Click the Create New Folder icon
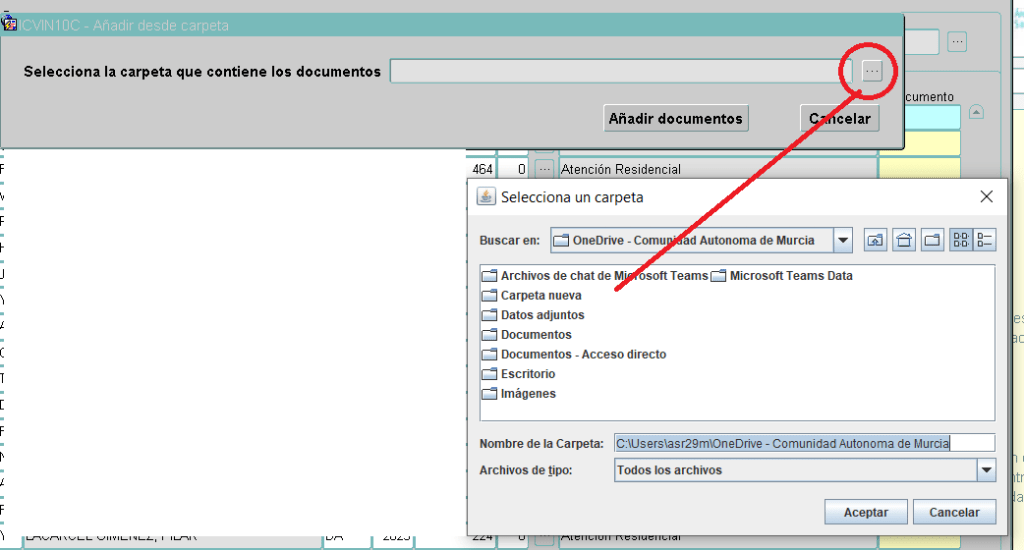The height and width of the screenshot is (550, 1024). tap(932, 240)
